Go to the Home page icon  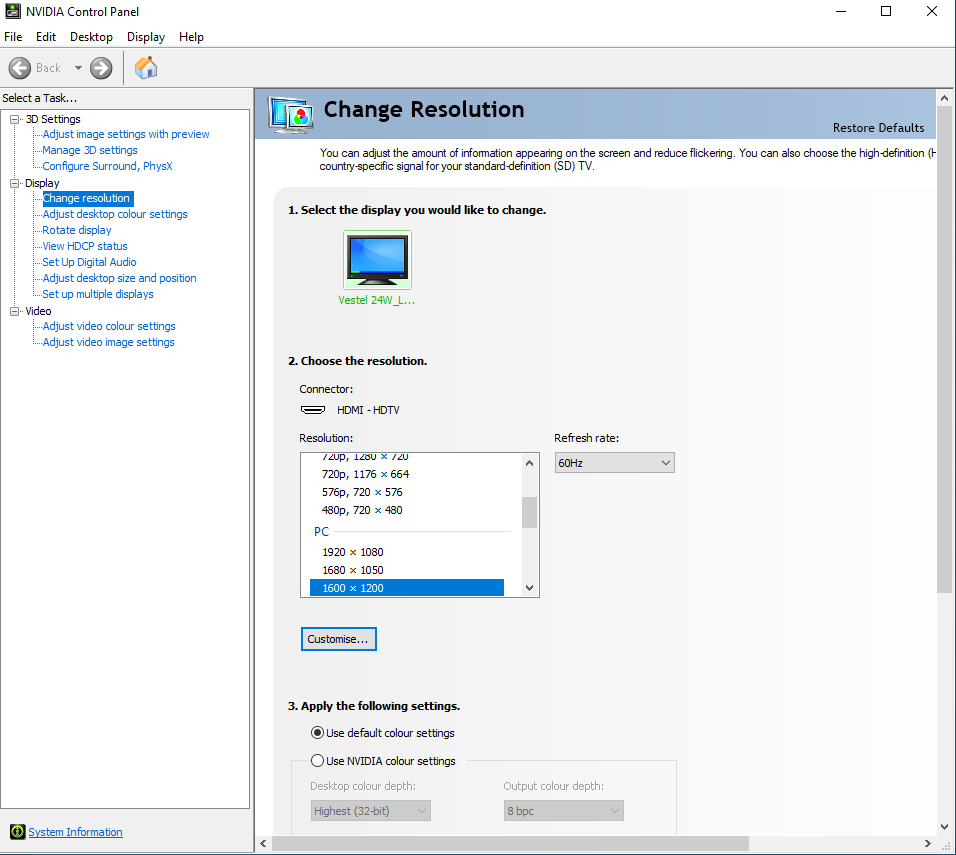coord(146,68)
